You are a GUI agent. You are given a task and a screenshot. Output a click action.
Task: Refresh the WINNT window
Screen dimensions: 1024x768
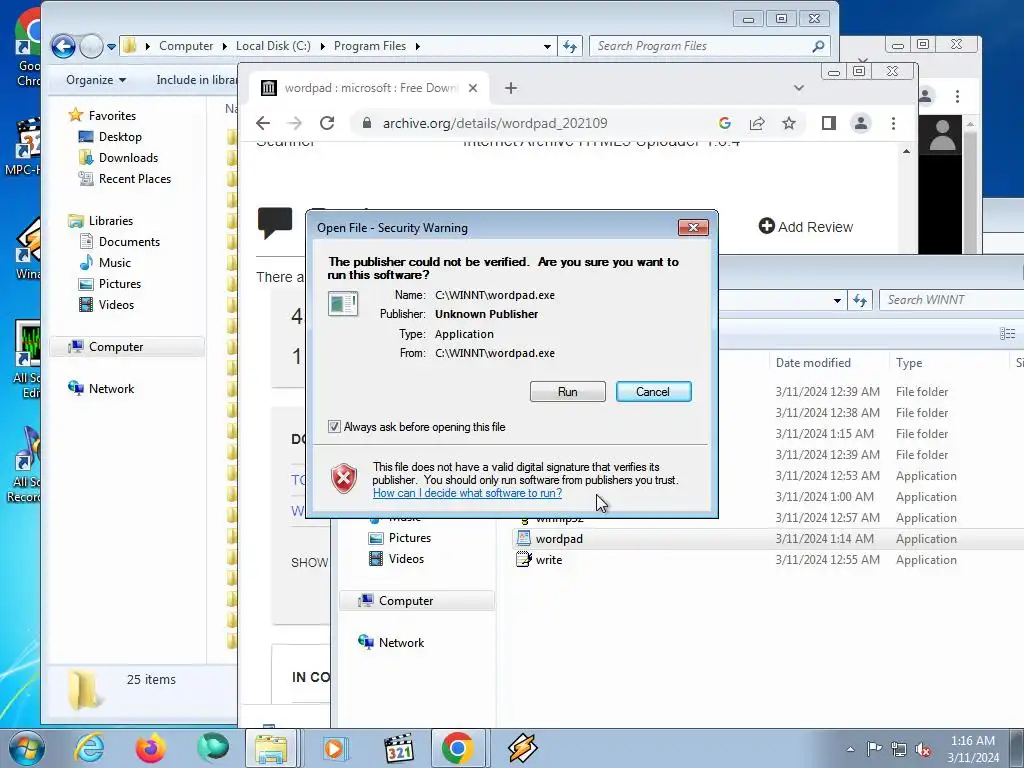click(859, 300)
